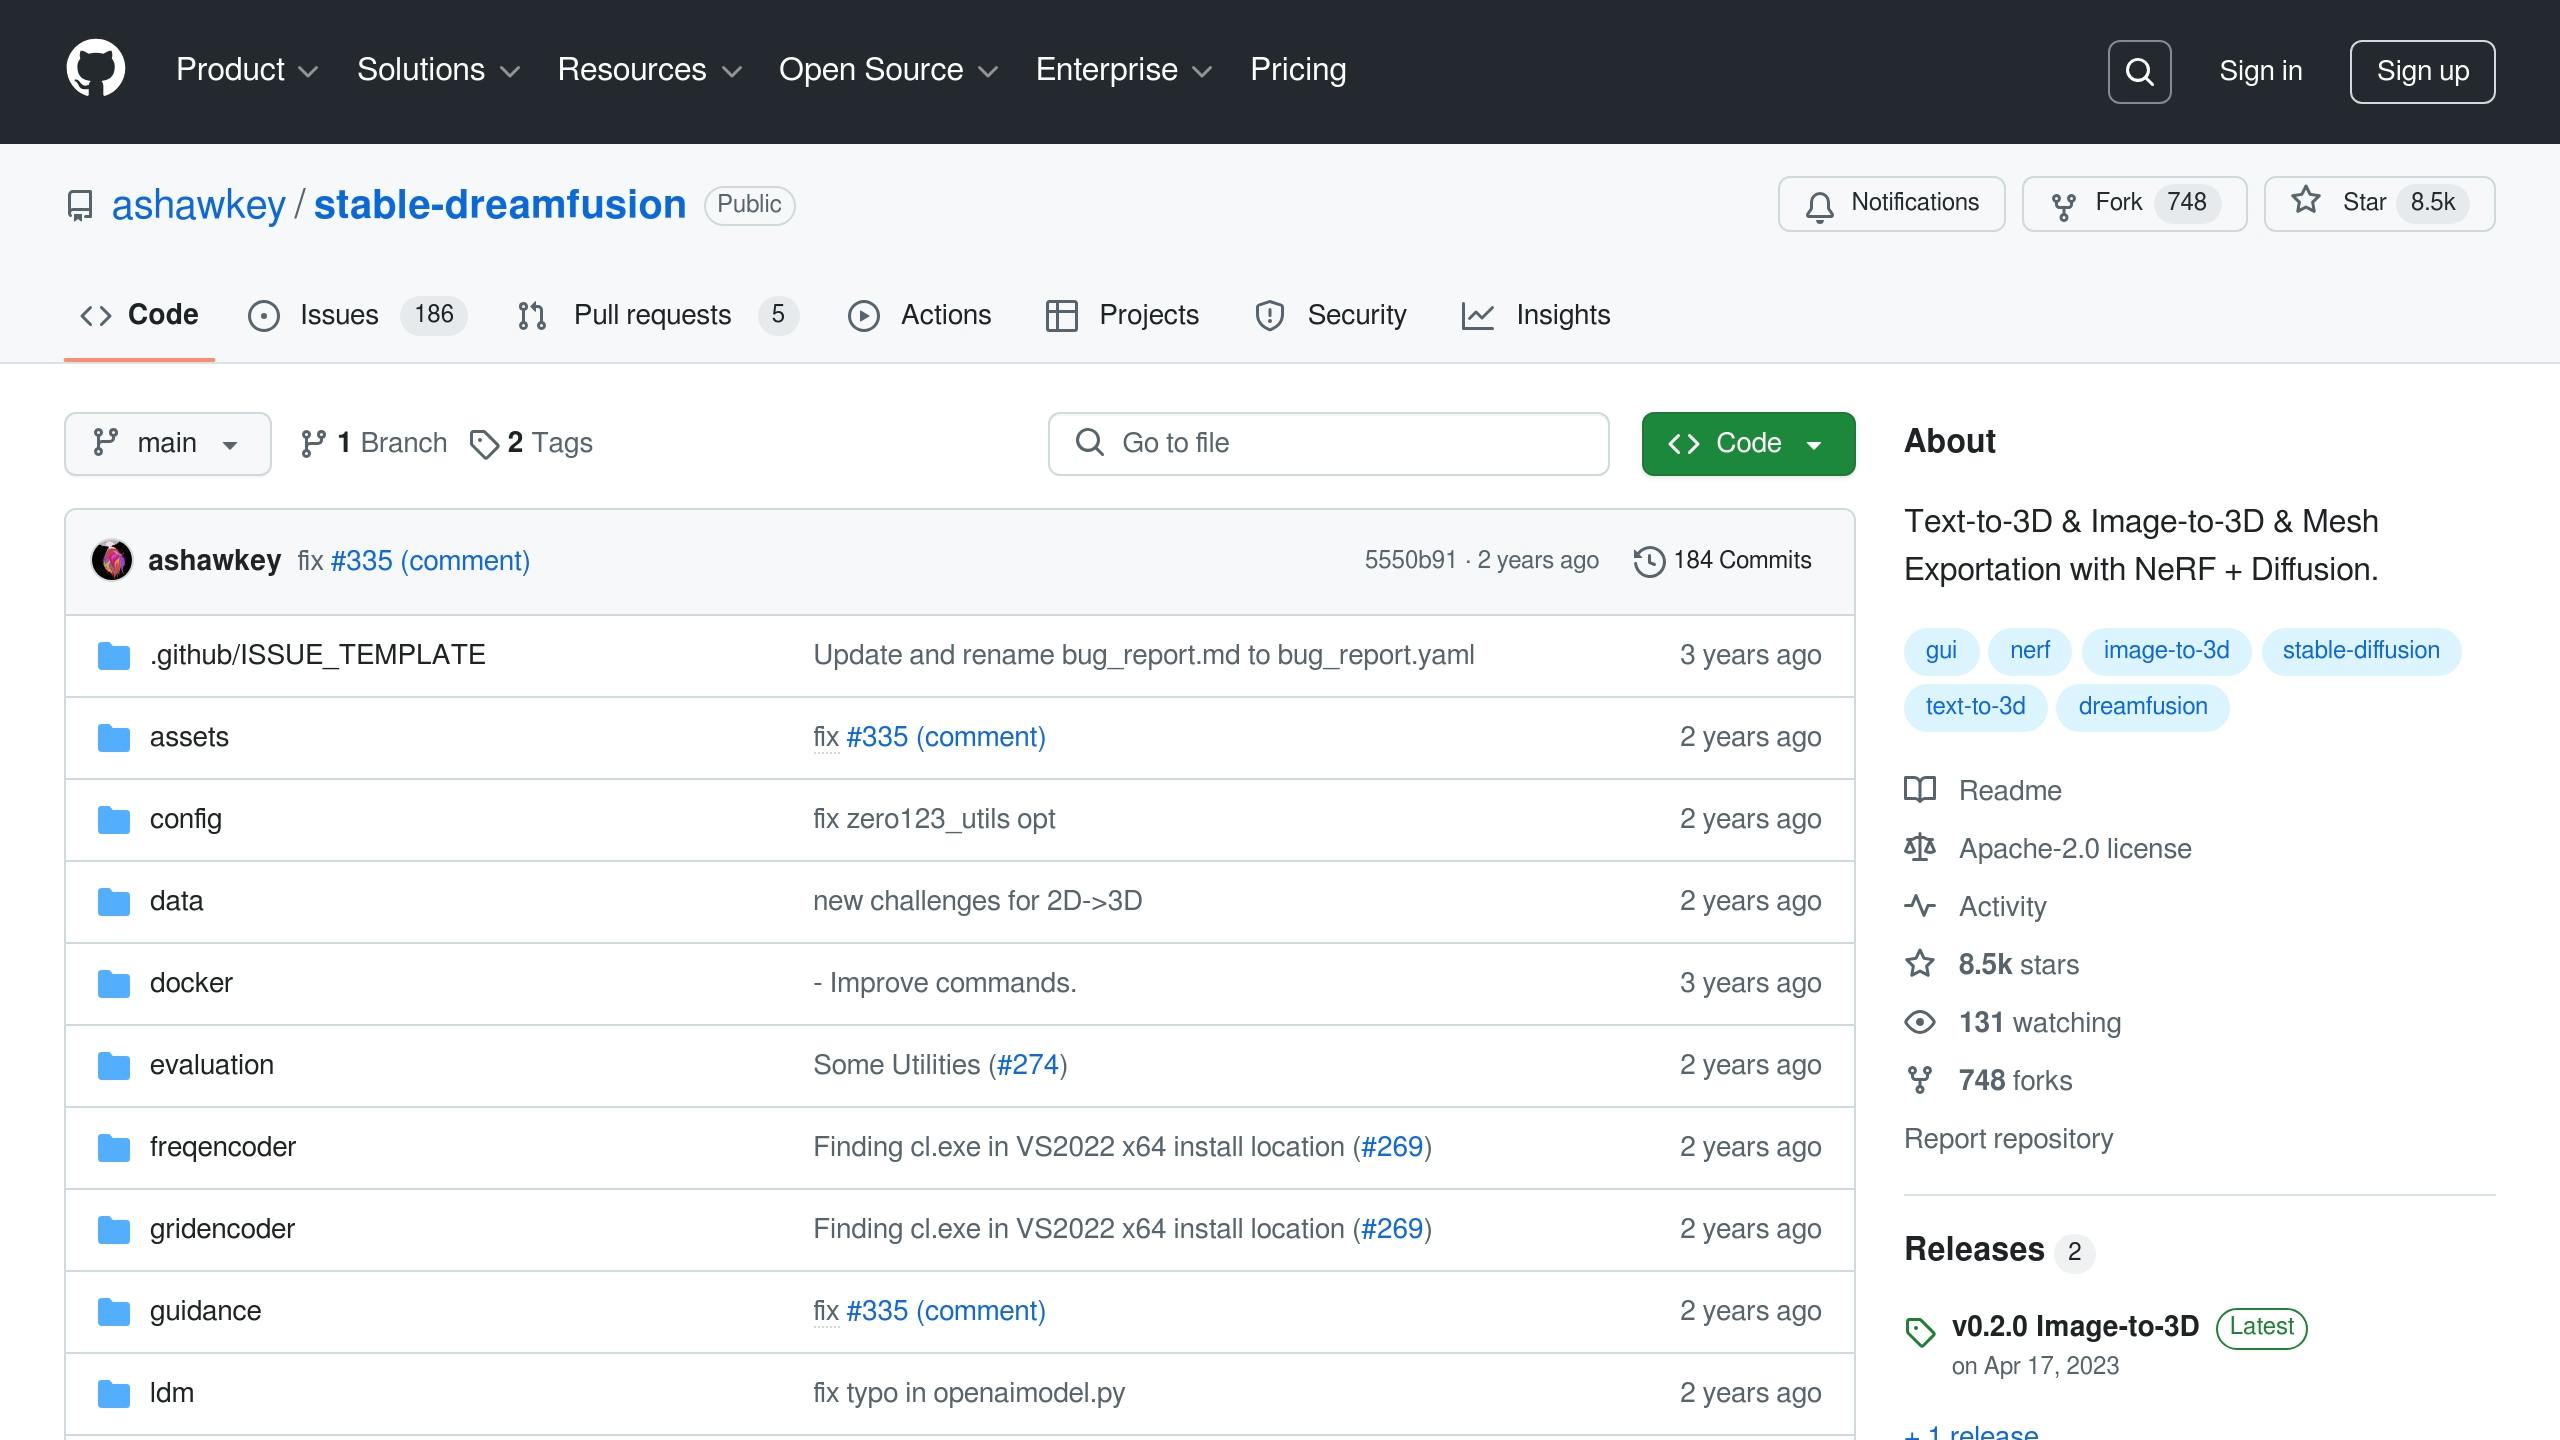
Task: Expand the Enterprise menu
Action: pyautogui.click(x=1124, y=70)
